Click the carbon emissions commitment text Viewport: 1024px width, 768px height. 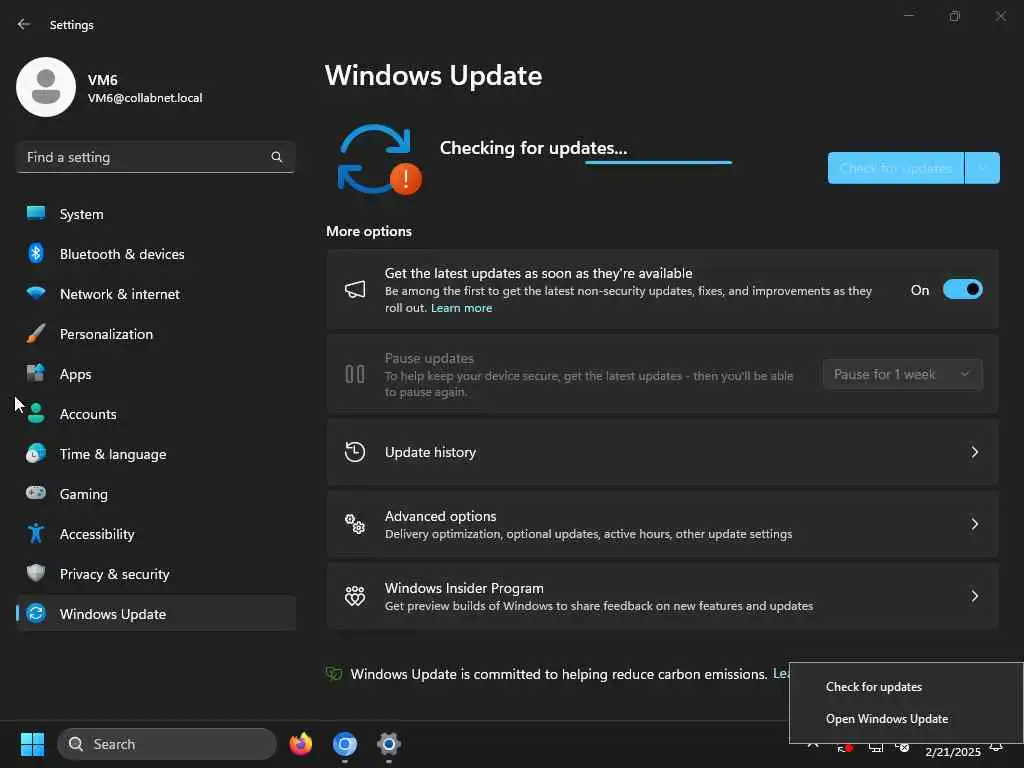559,674
